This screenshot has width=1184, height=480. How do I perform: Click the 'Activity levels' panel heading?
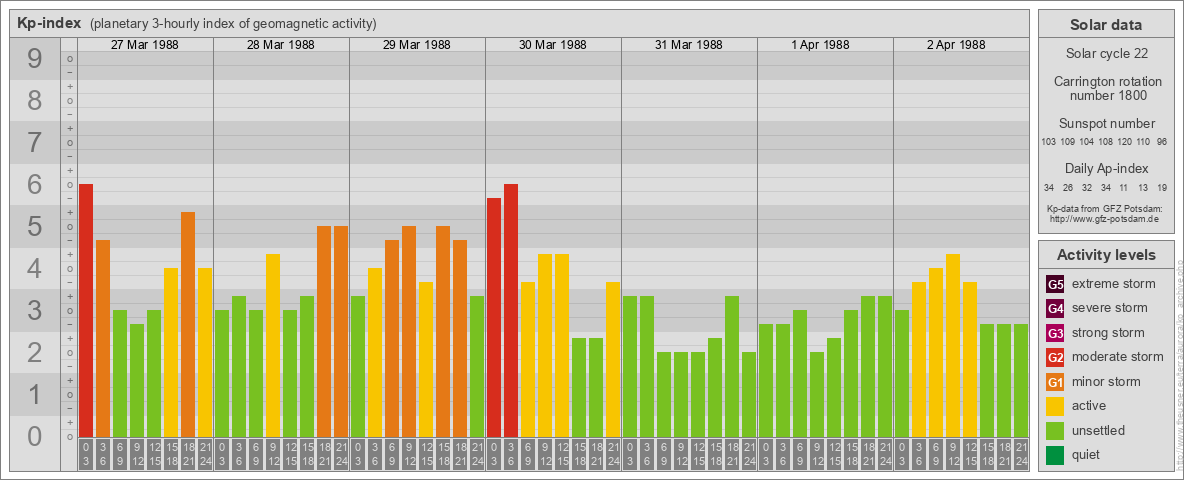coord(1105,255)
